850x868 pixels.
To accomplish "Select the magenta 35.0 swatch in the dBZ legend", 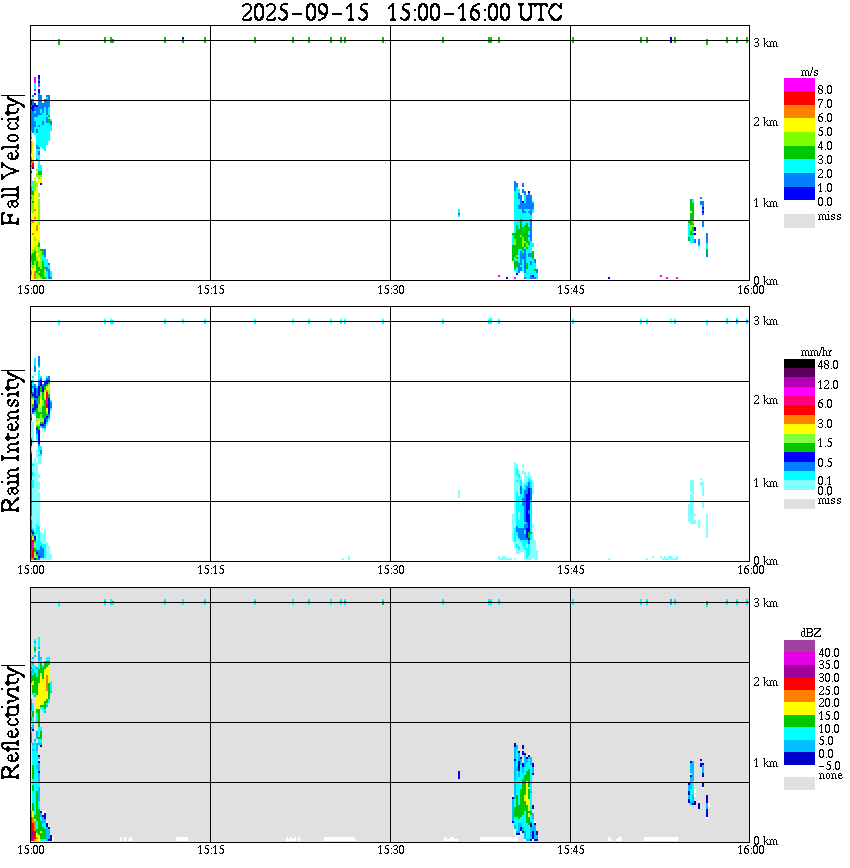I will tap(799, 659).
